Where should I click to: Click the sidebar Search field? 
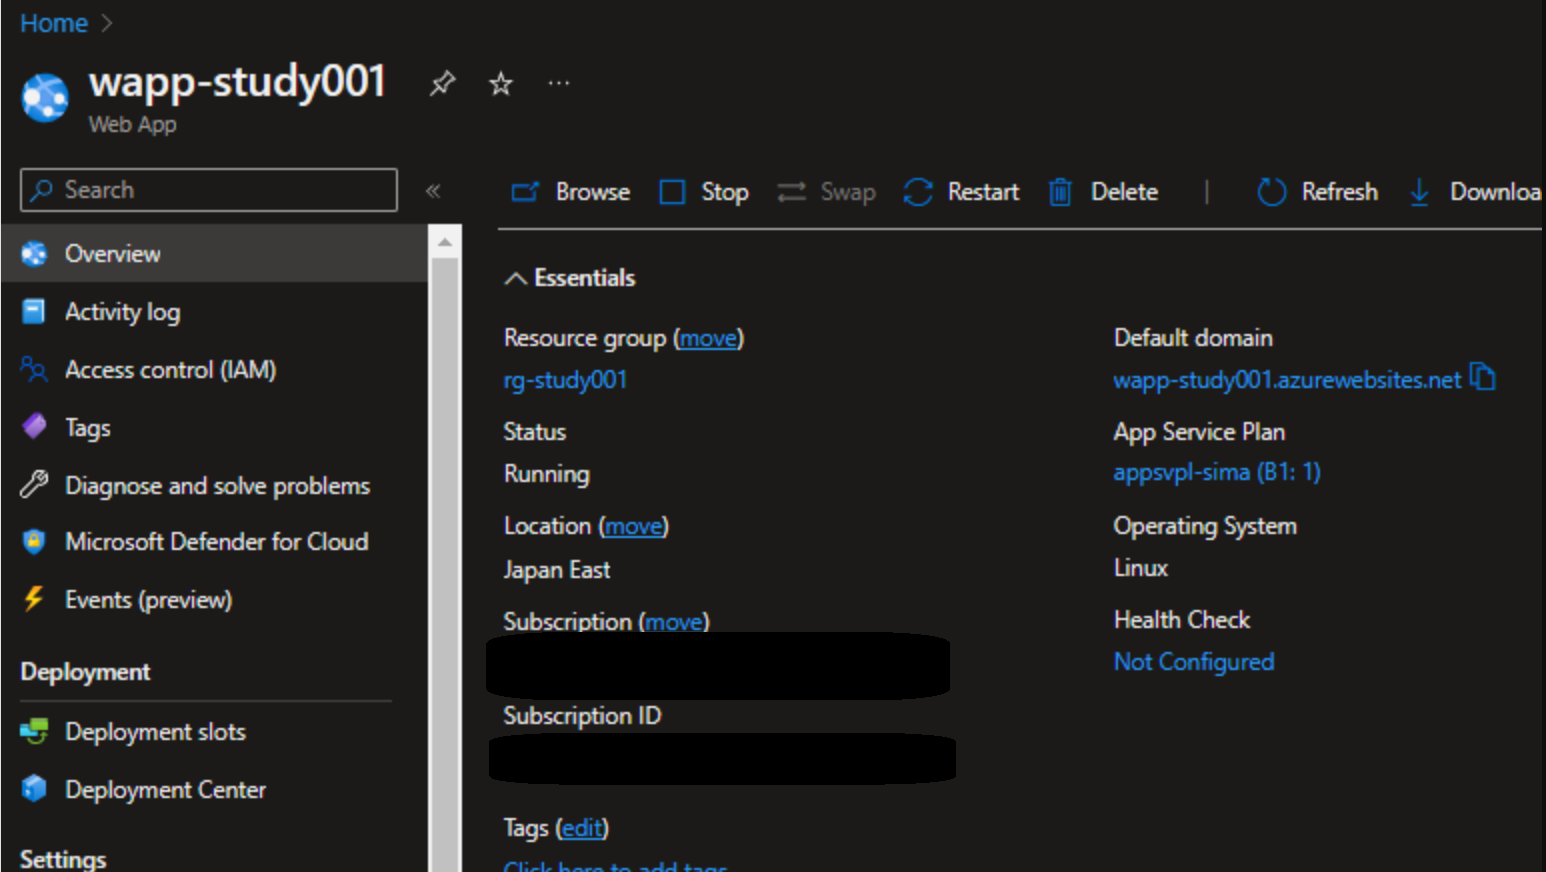pos(209,190)
